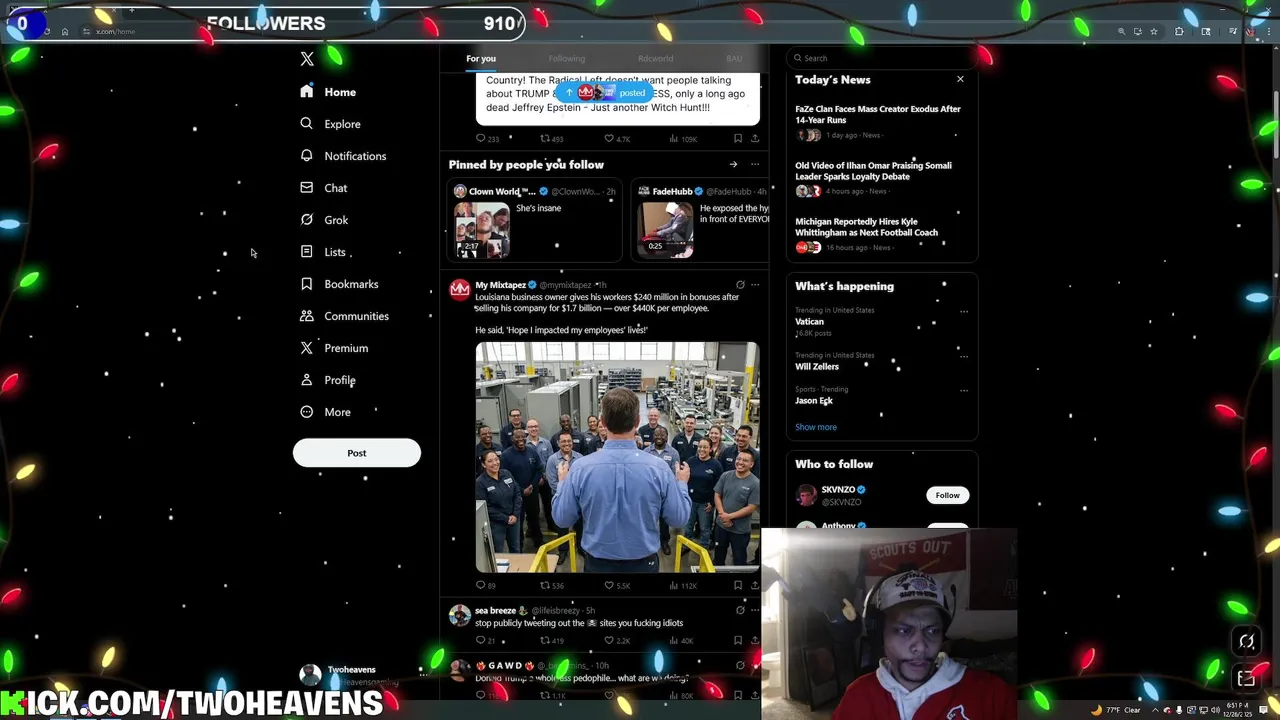Screen dimensions: 1280x720
Task: Open Twoheavens account switcher at bottom
Action: (364, 676)
